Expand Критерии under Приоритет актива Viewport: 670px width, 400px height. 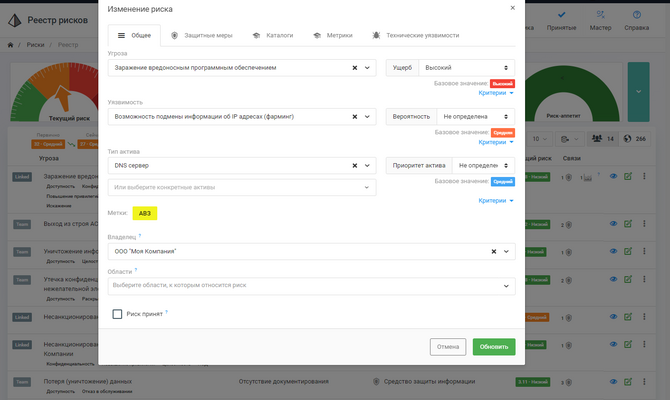tap(496, 200)
